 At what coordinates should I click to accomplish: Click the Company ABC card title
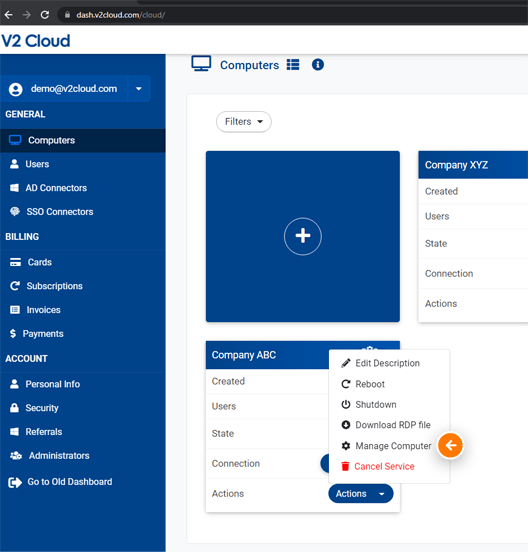pos(244,355)
